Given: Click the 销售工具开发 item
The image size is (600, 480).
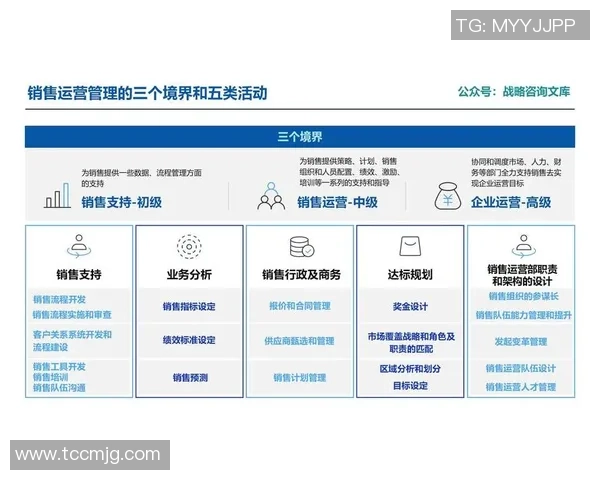Looking at the screenshot, I should click(59, 367).
